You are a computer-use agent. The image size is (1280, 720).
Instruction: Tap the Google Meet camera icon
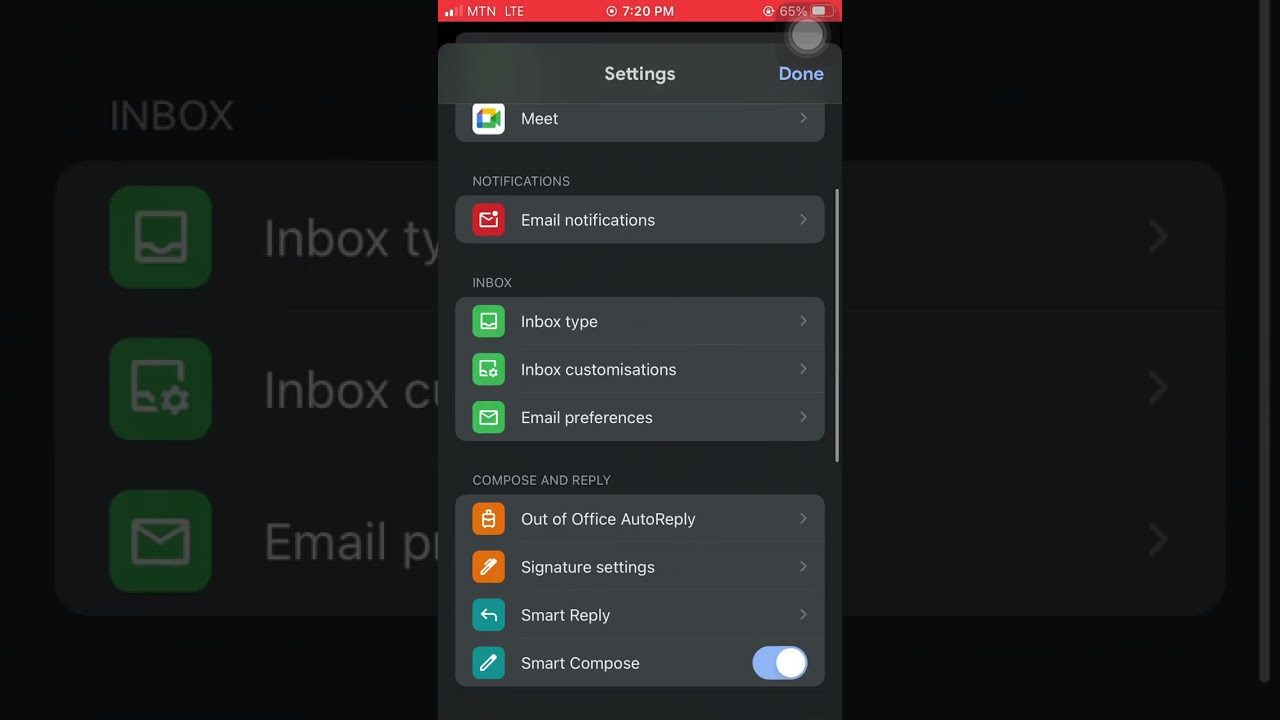488,119
